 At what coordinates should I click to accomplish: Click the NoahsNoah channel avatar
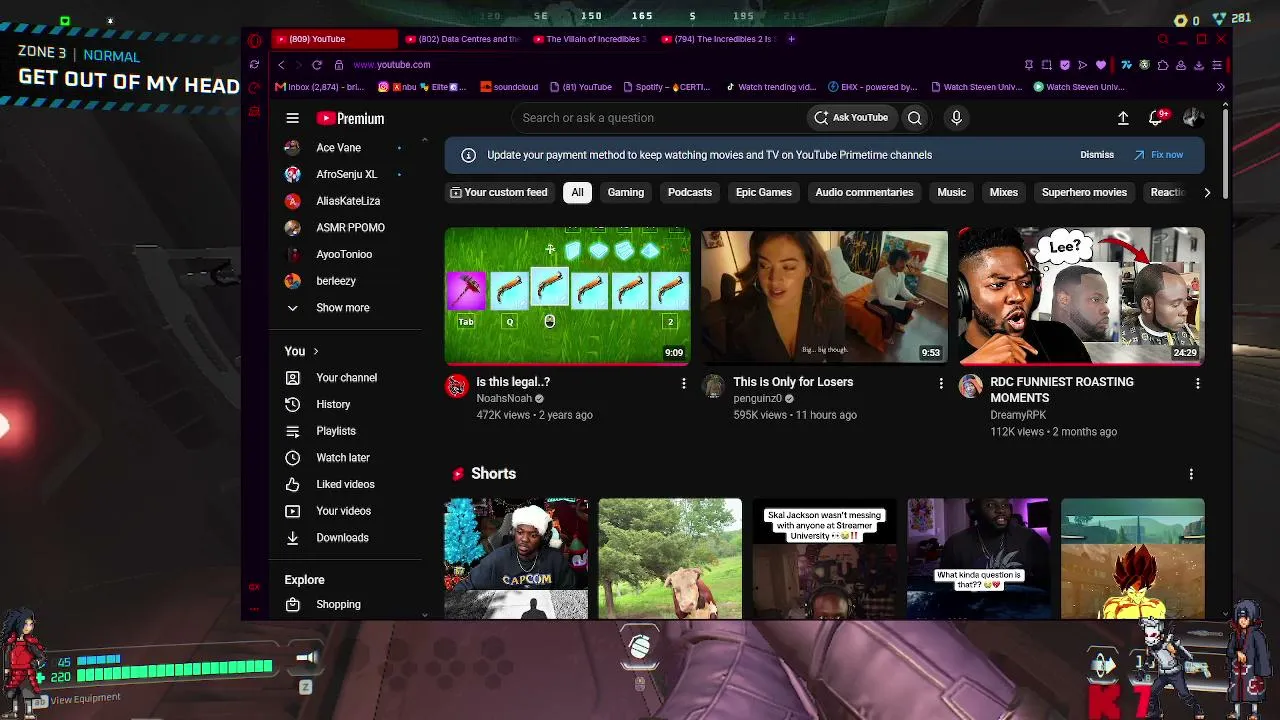[457, 386]
